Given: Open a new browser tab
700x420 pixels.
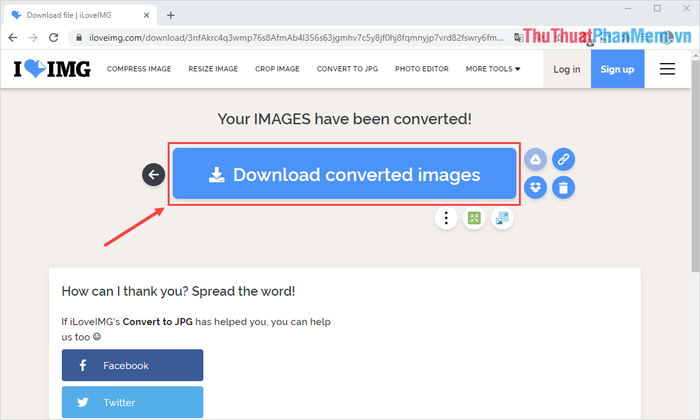Looking at the screenshot, I should tap(171, 15).
